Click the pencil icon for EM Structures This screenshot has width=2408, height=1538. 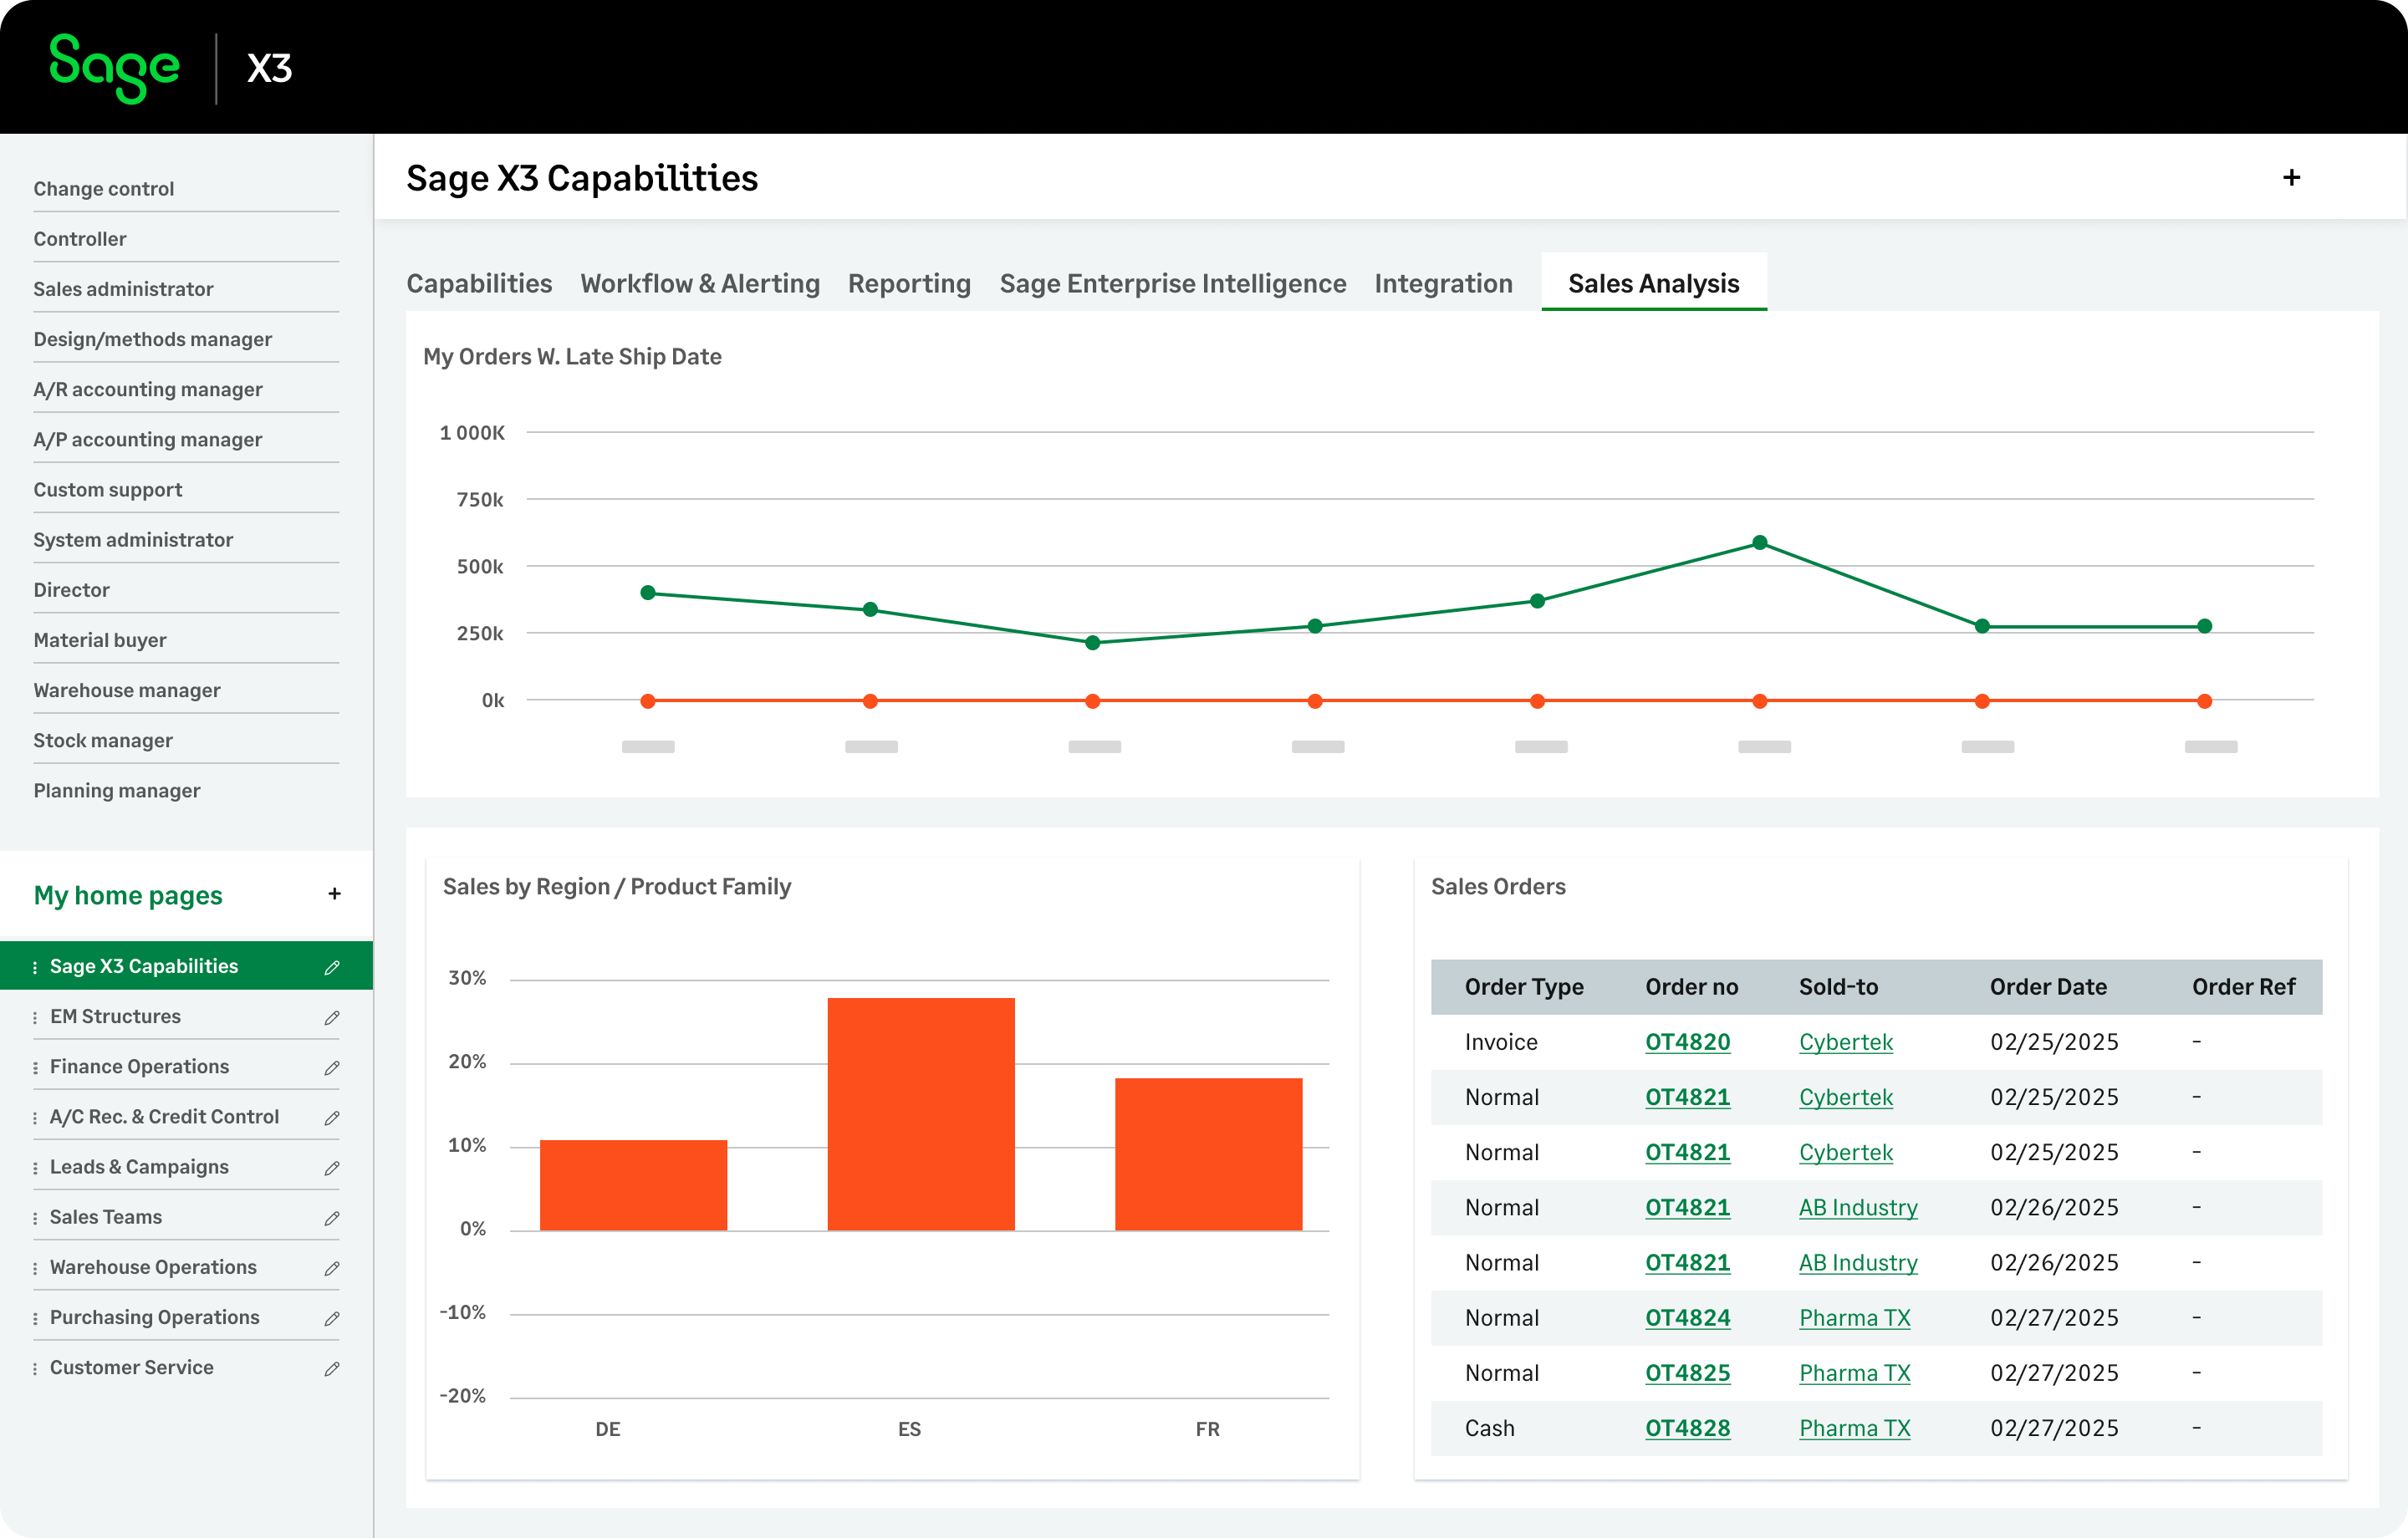(x=332, y=1017)
